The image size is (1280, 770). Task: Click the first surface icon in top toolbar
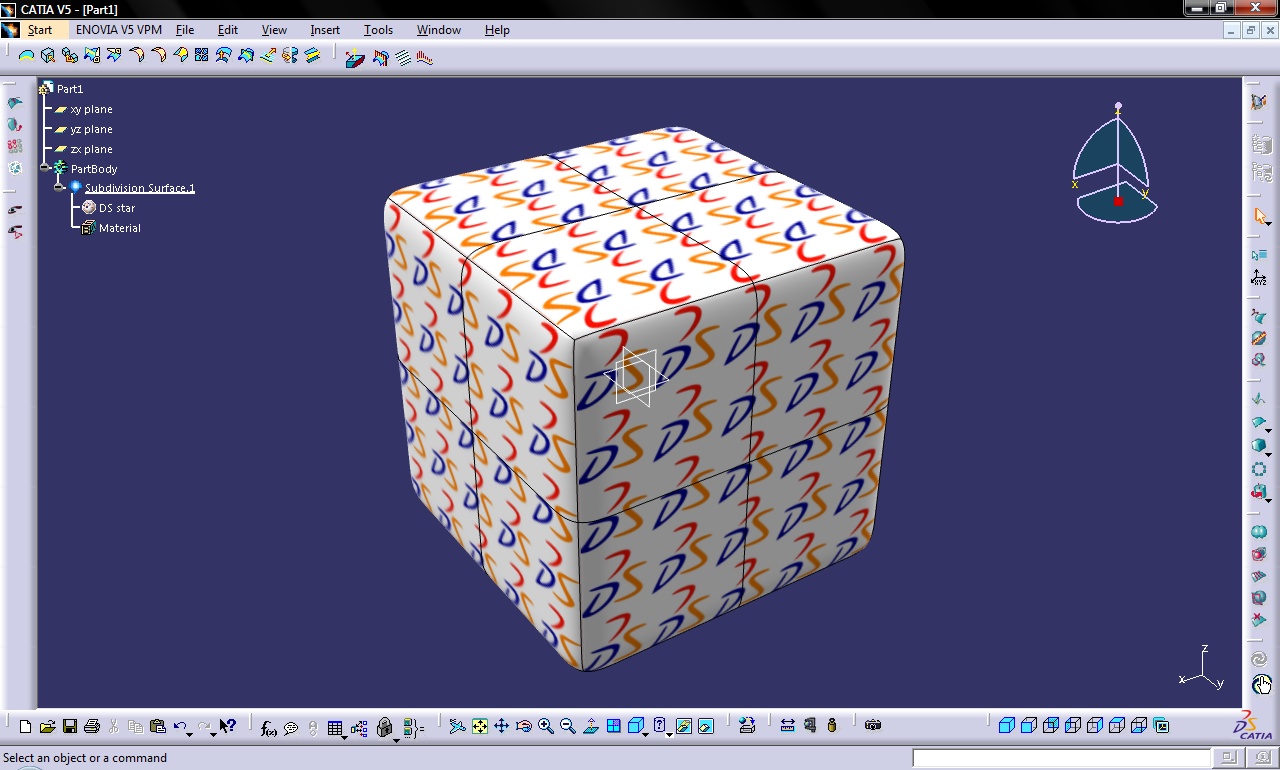point(27,56)
